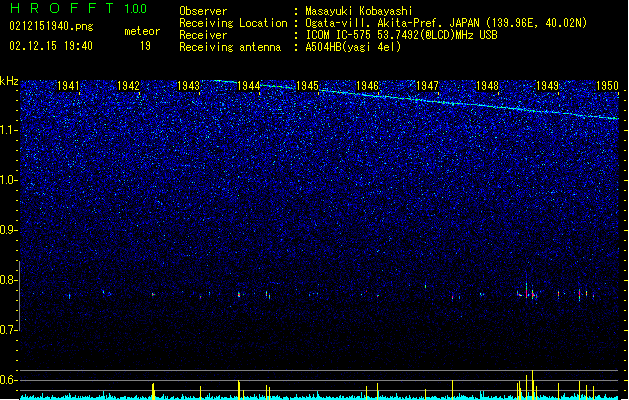Click the Receiver label
The image size is (629, 400).
(x=203, y=35)
